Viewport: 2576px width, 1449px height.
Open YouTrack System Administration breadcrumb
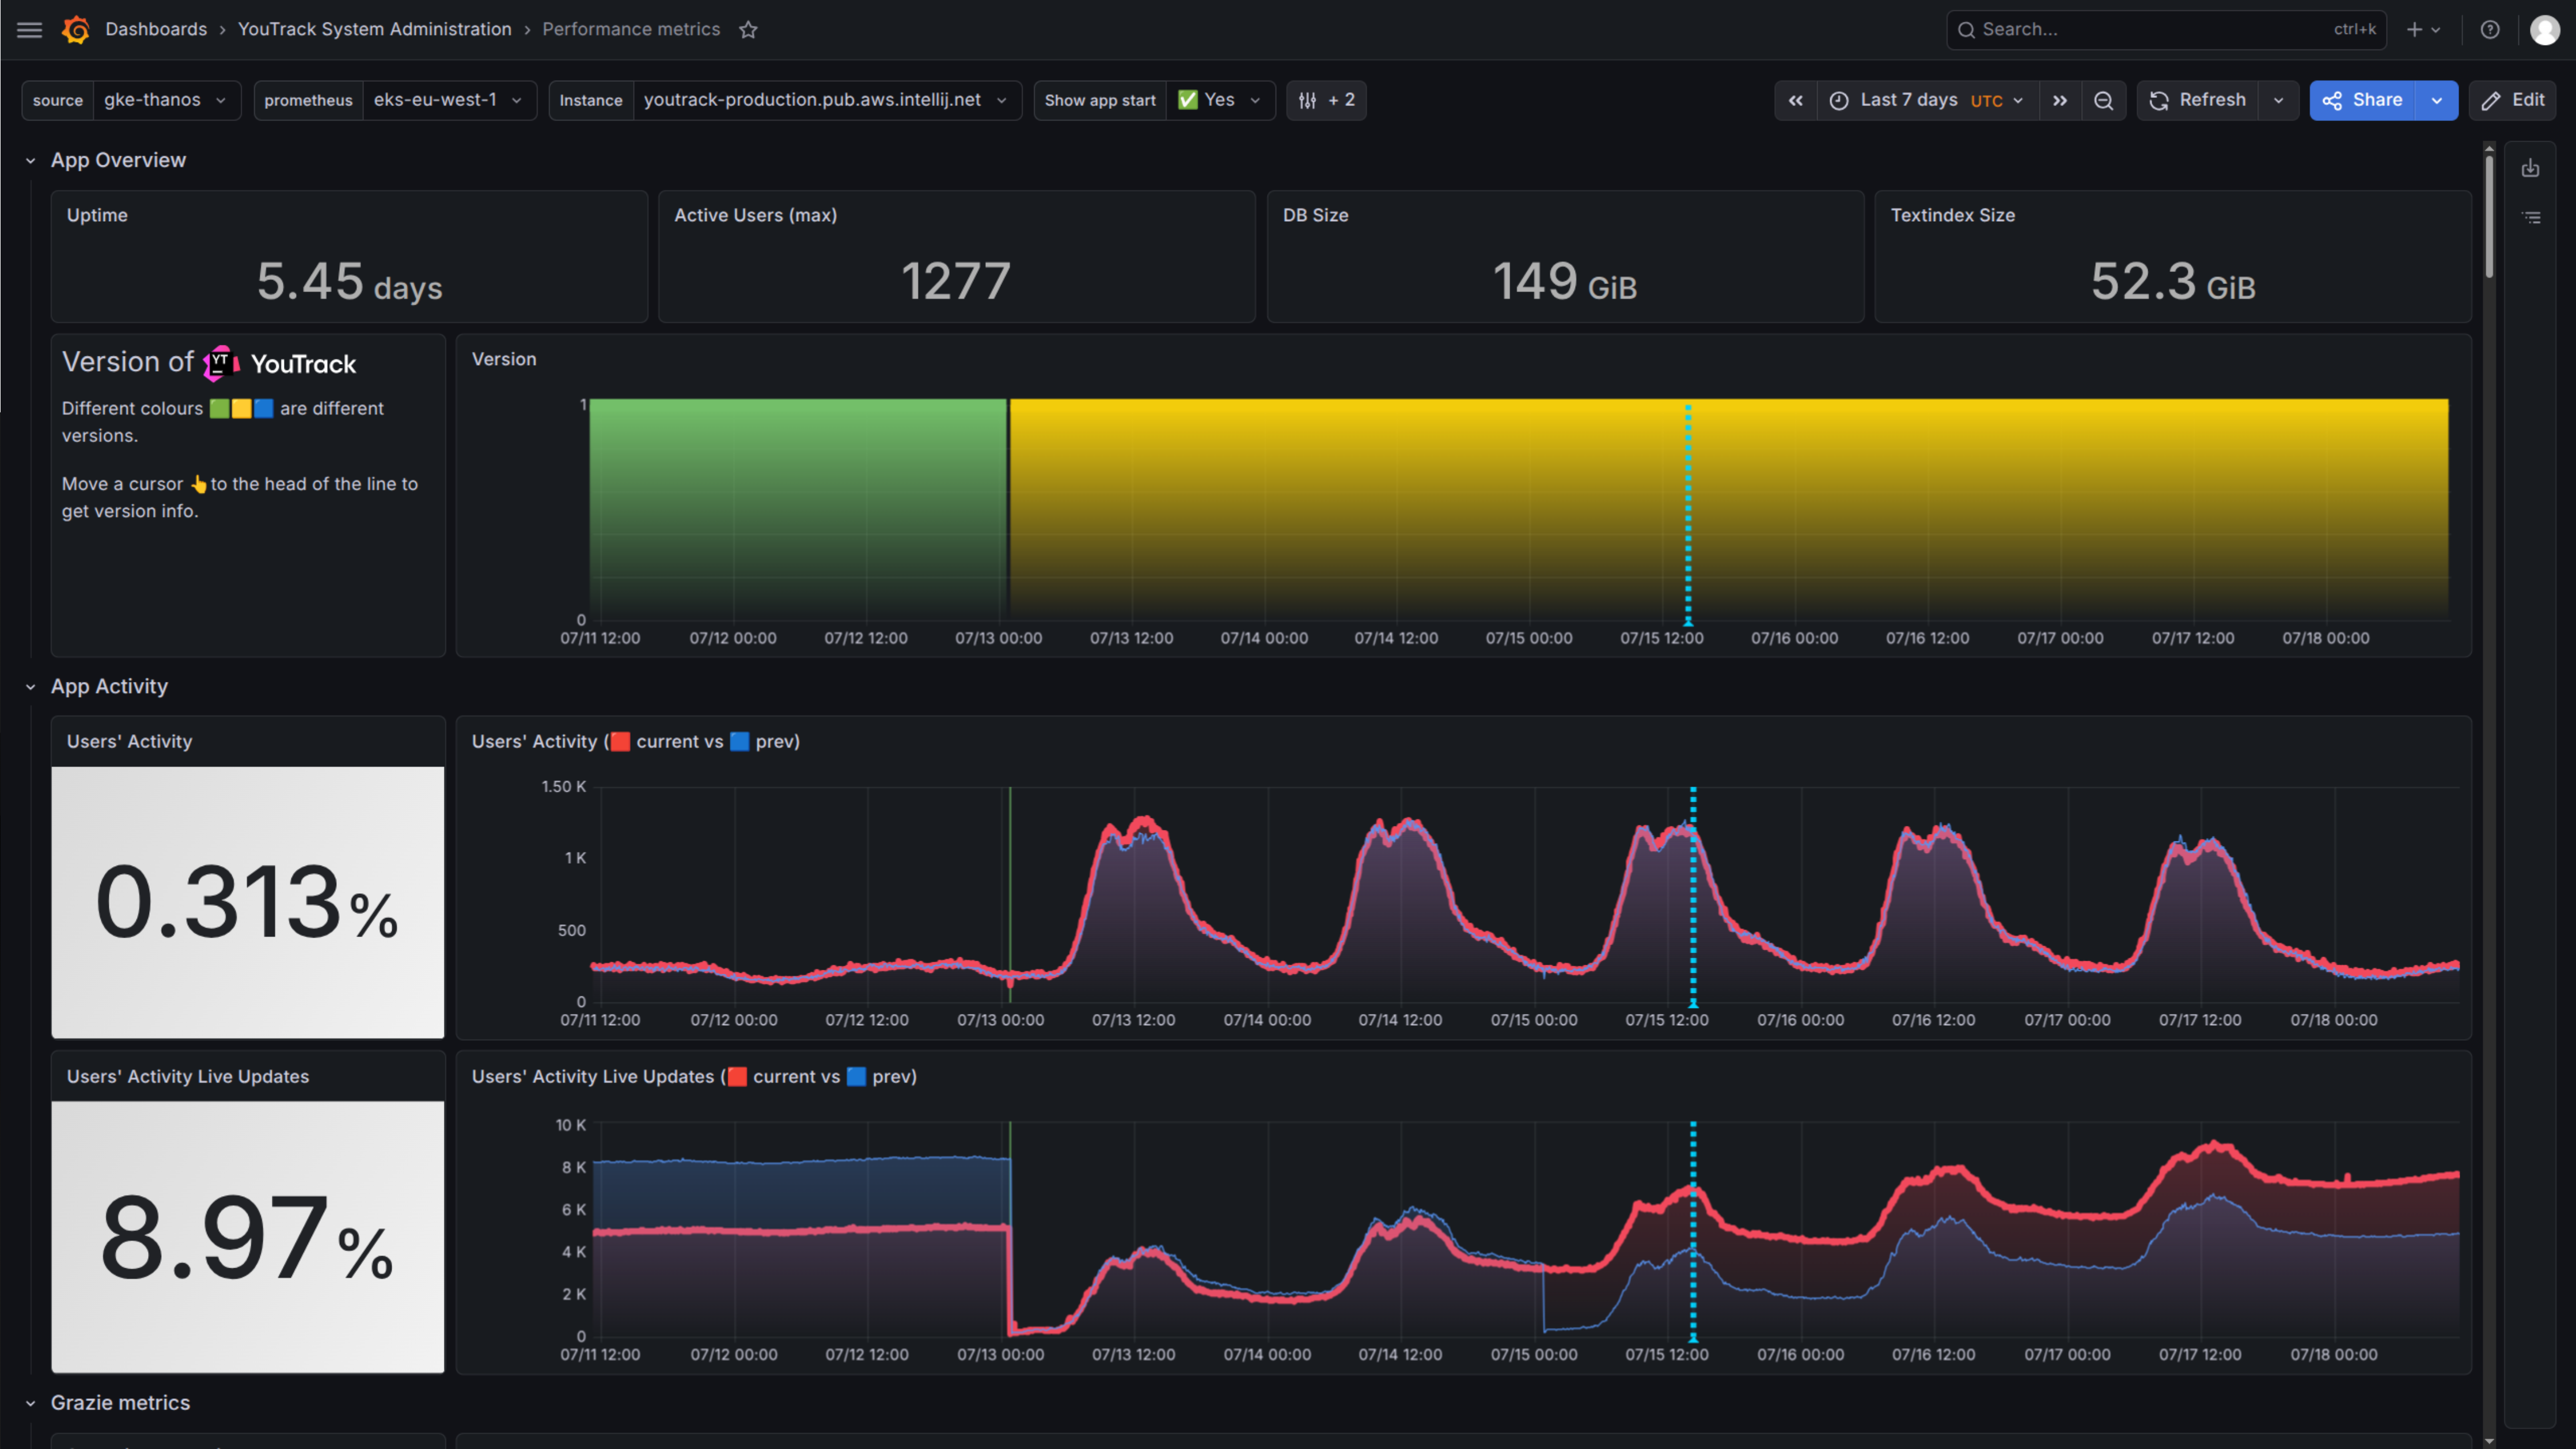[374, 30]
